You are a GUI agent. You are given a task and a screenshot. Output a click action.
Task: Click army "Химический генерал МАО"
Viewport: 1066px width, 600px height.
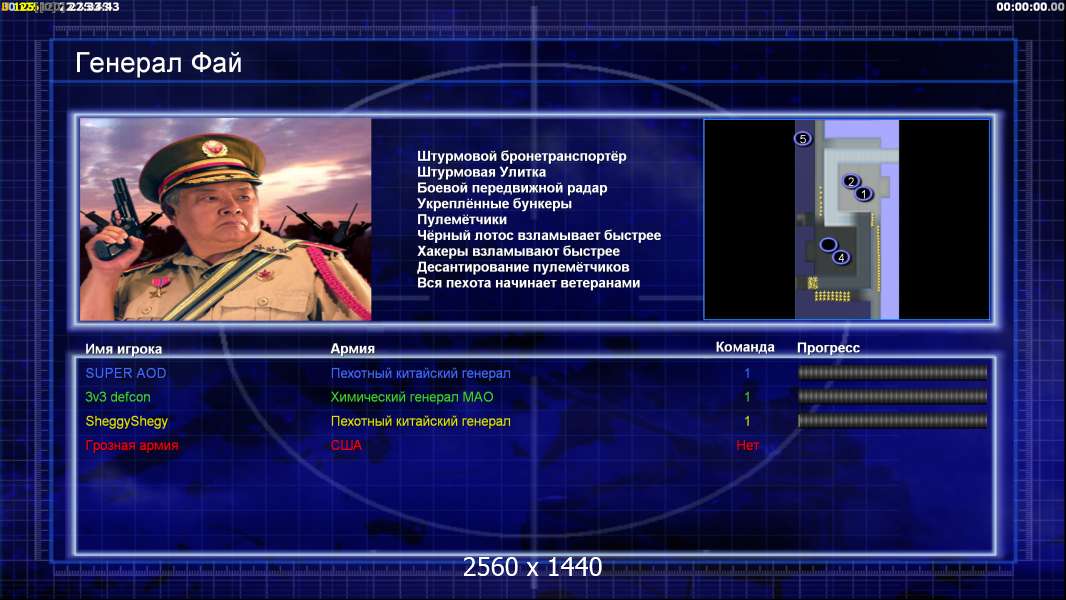coord(412,397)
